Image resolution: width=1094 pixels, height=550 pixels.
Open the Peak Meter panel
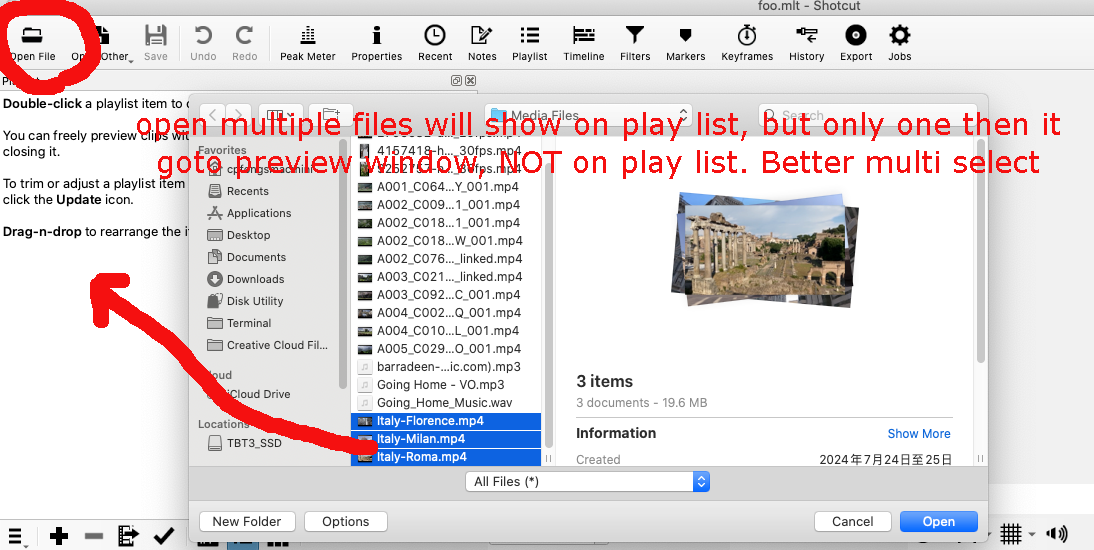[x=307, y=43]
